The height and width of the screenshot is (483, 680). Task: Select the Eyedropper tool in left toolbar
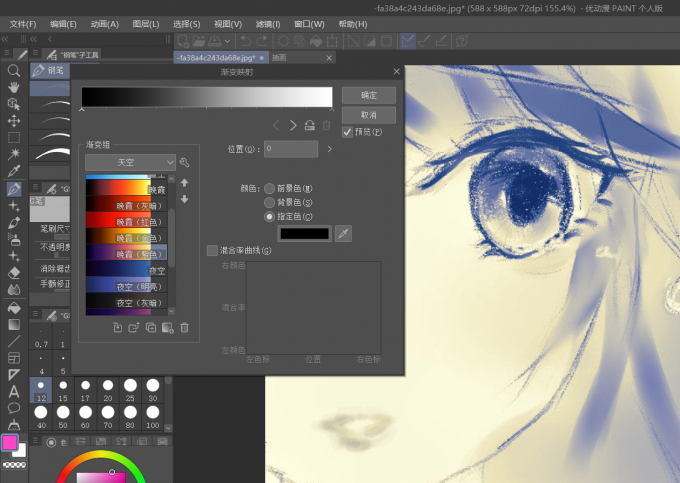(14, 171)
